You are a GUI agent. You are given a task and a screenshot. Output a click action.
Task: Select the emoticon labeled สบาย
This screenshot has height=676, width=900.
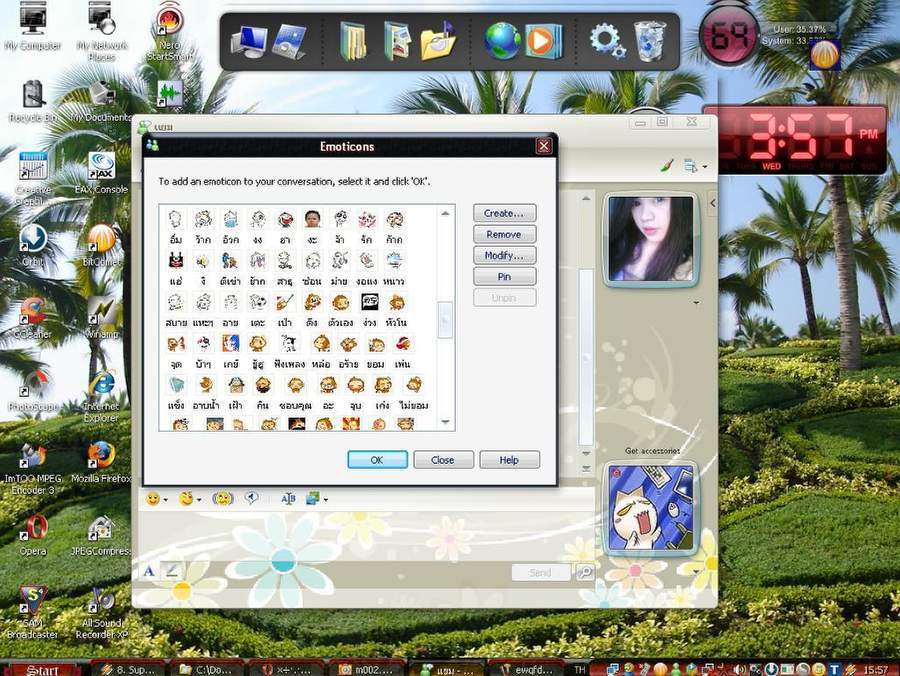176,302
